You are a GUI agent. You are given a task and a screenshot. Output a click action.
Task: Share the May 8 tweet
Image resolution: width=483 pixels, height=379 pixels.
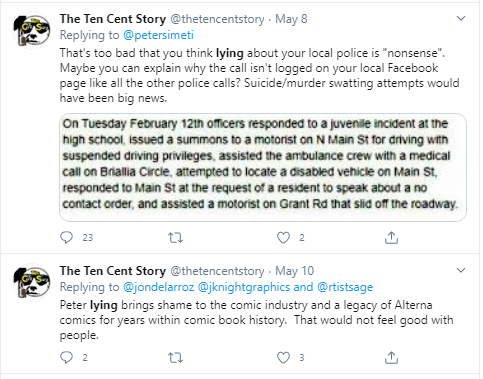391,238
